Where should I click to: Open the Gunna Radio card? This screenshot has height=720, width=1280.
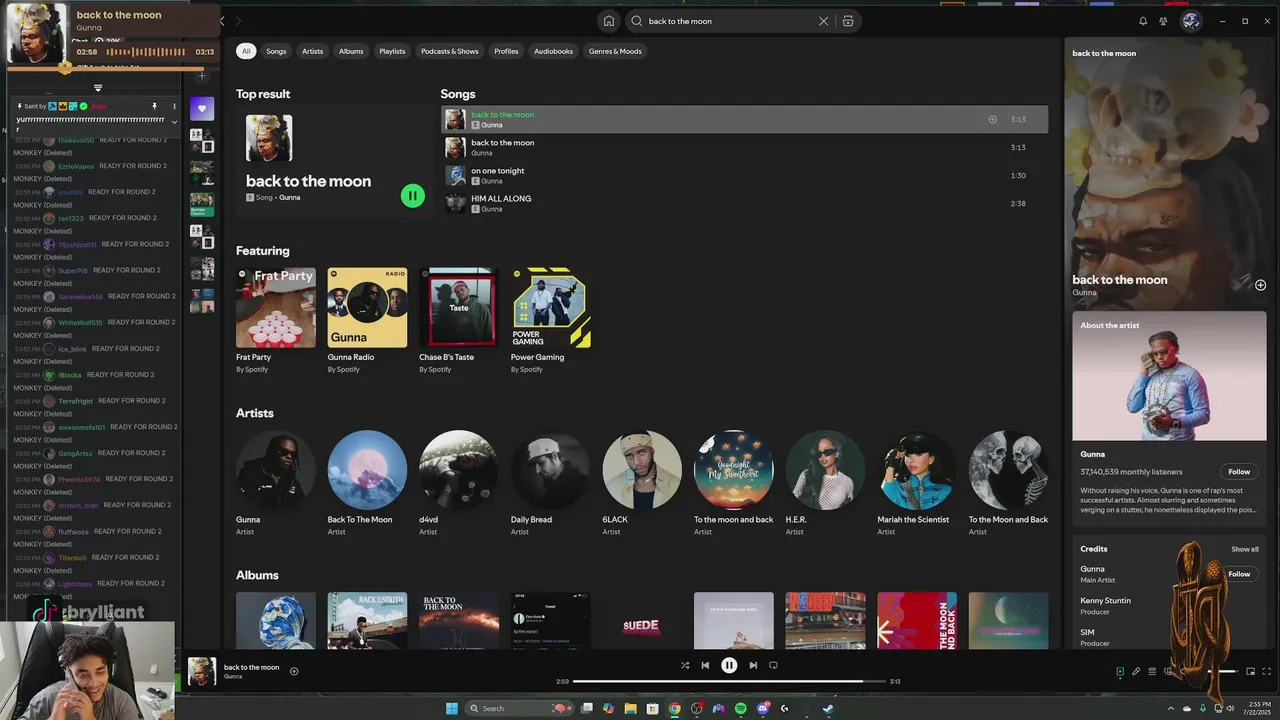tap(367, 321)
